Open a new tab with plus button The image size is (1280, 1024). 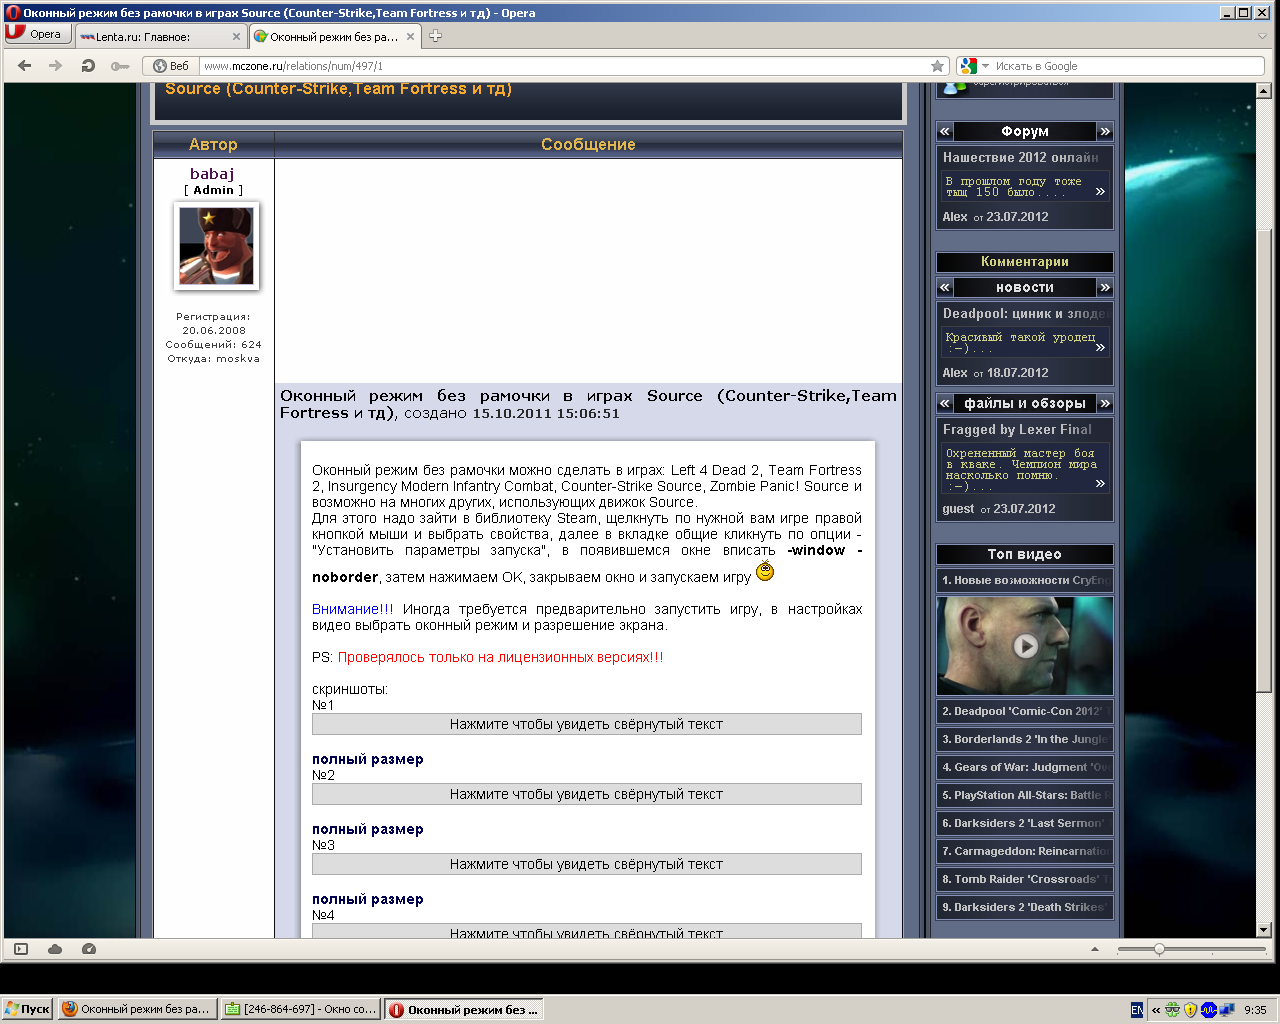pos(435,36)
